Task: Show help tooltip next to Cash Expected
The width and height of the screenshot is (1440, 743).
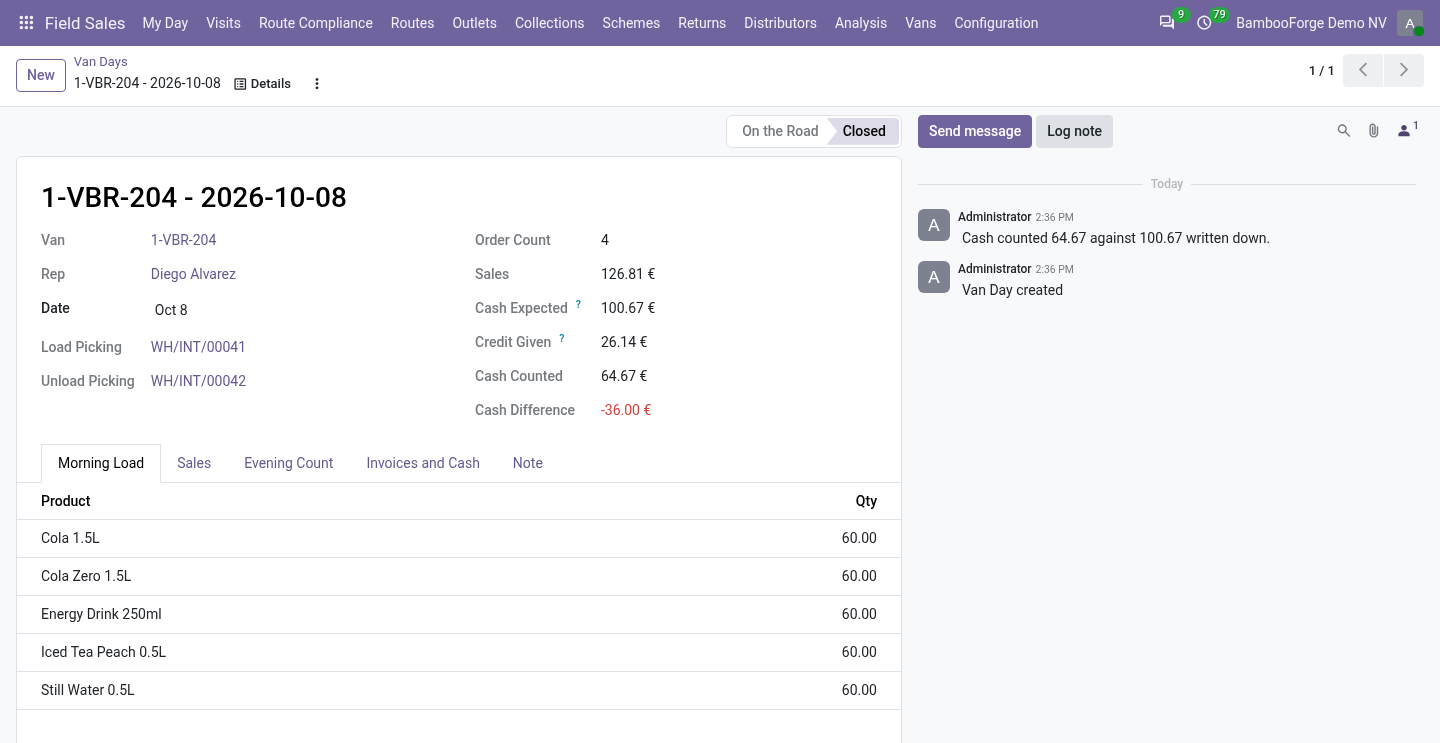Action: click(578, 304)
